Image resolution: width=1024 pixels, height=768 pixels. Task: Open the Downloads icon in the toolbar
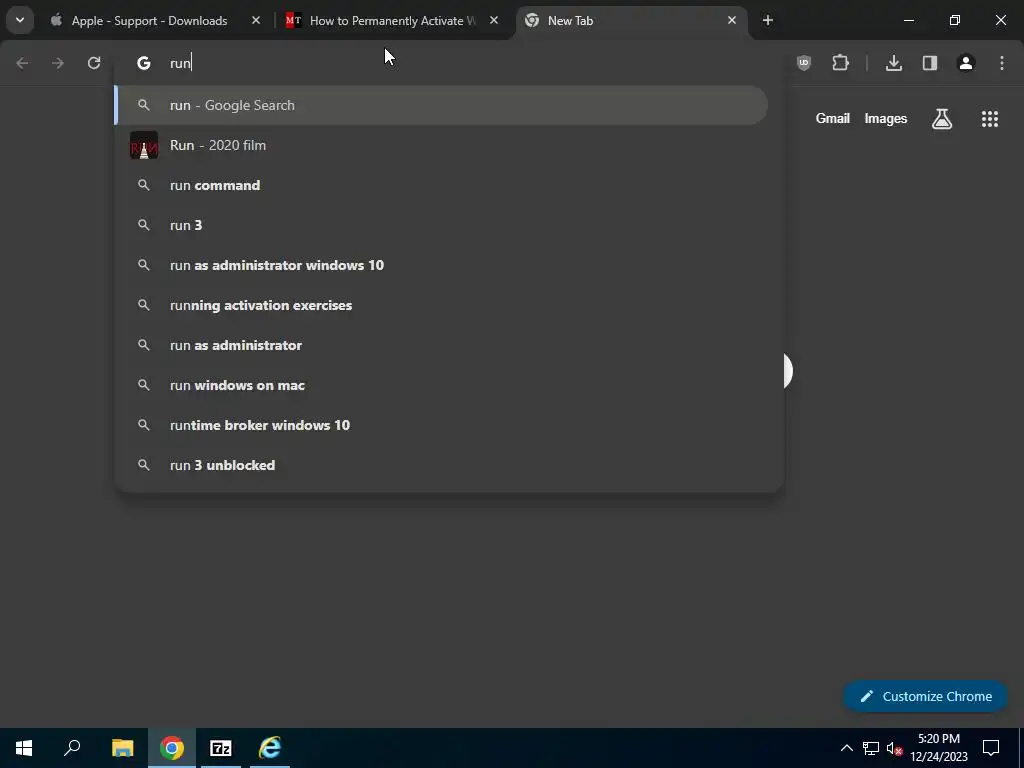coord(894,63)
